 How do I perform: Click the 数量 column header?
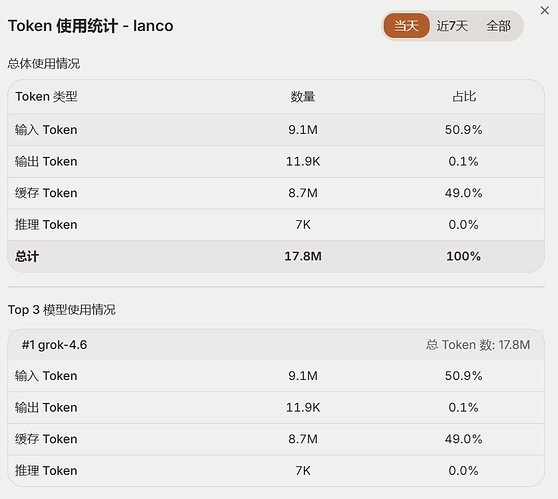pos(303,96)
